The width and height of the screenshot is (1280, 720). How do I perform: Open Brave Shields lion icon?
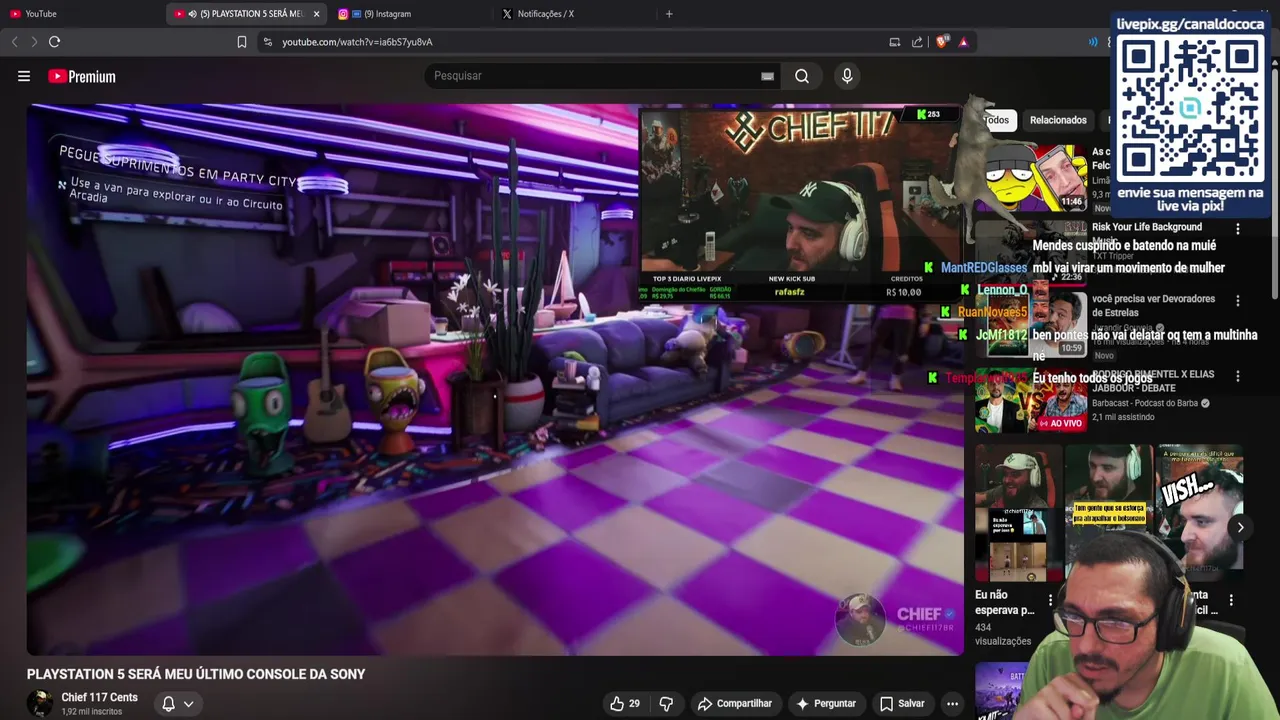[x=941, y=42]
